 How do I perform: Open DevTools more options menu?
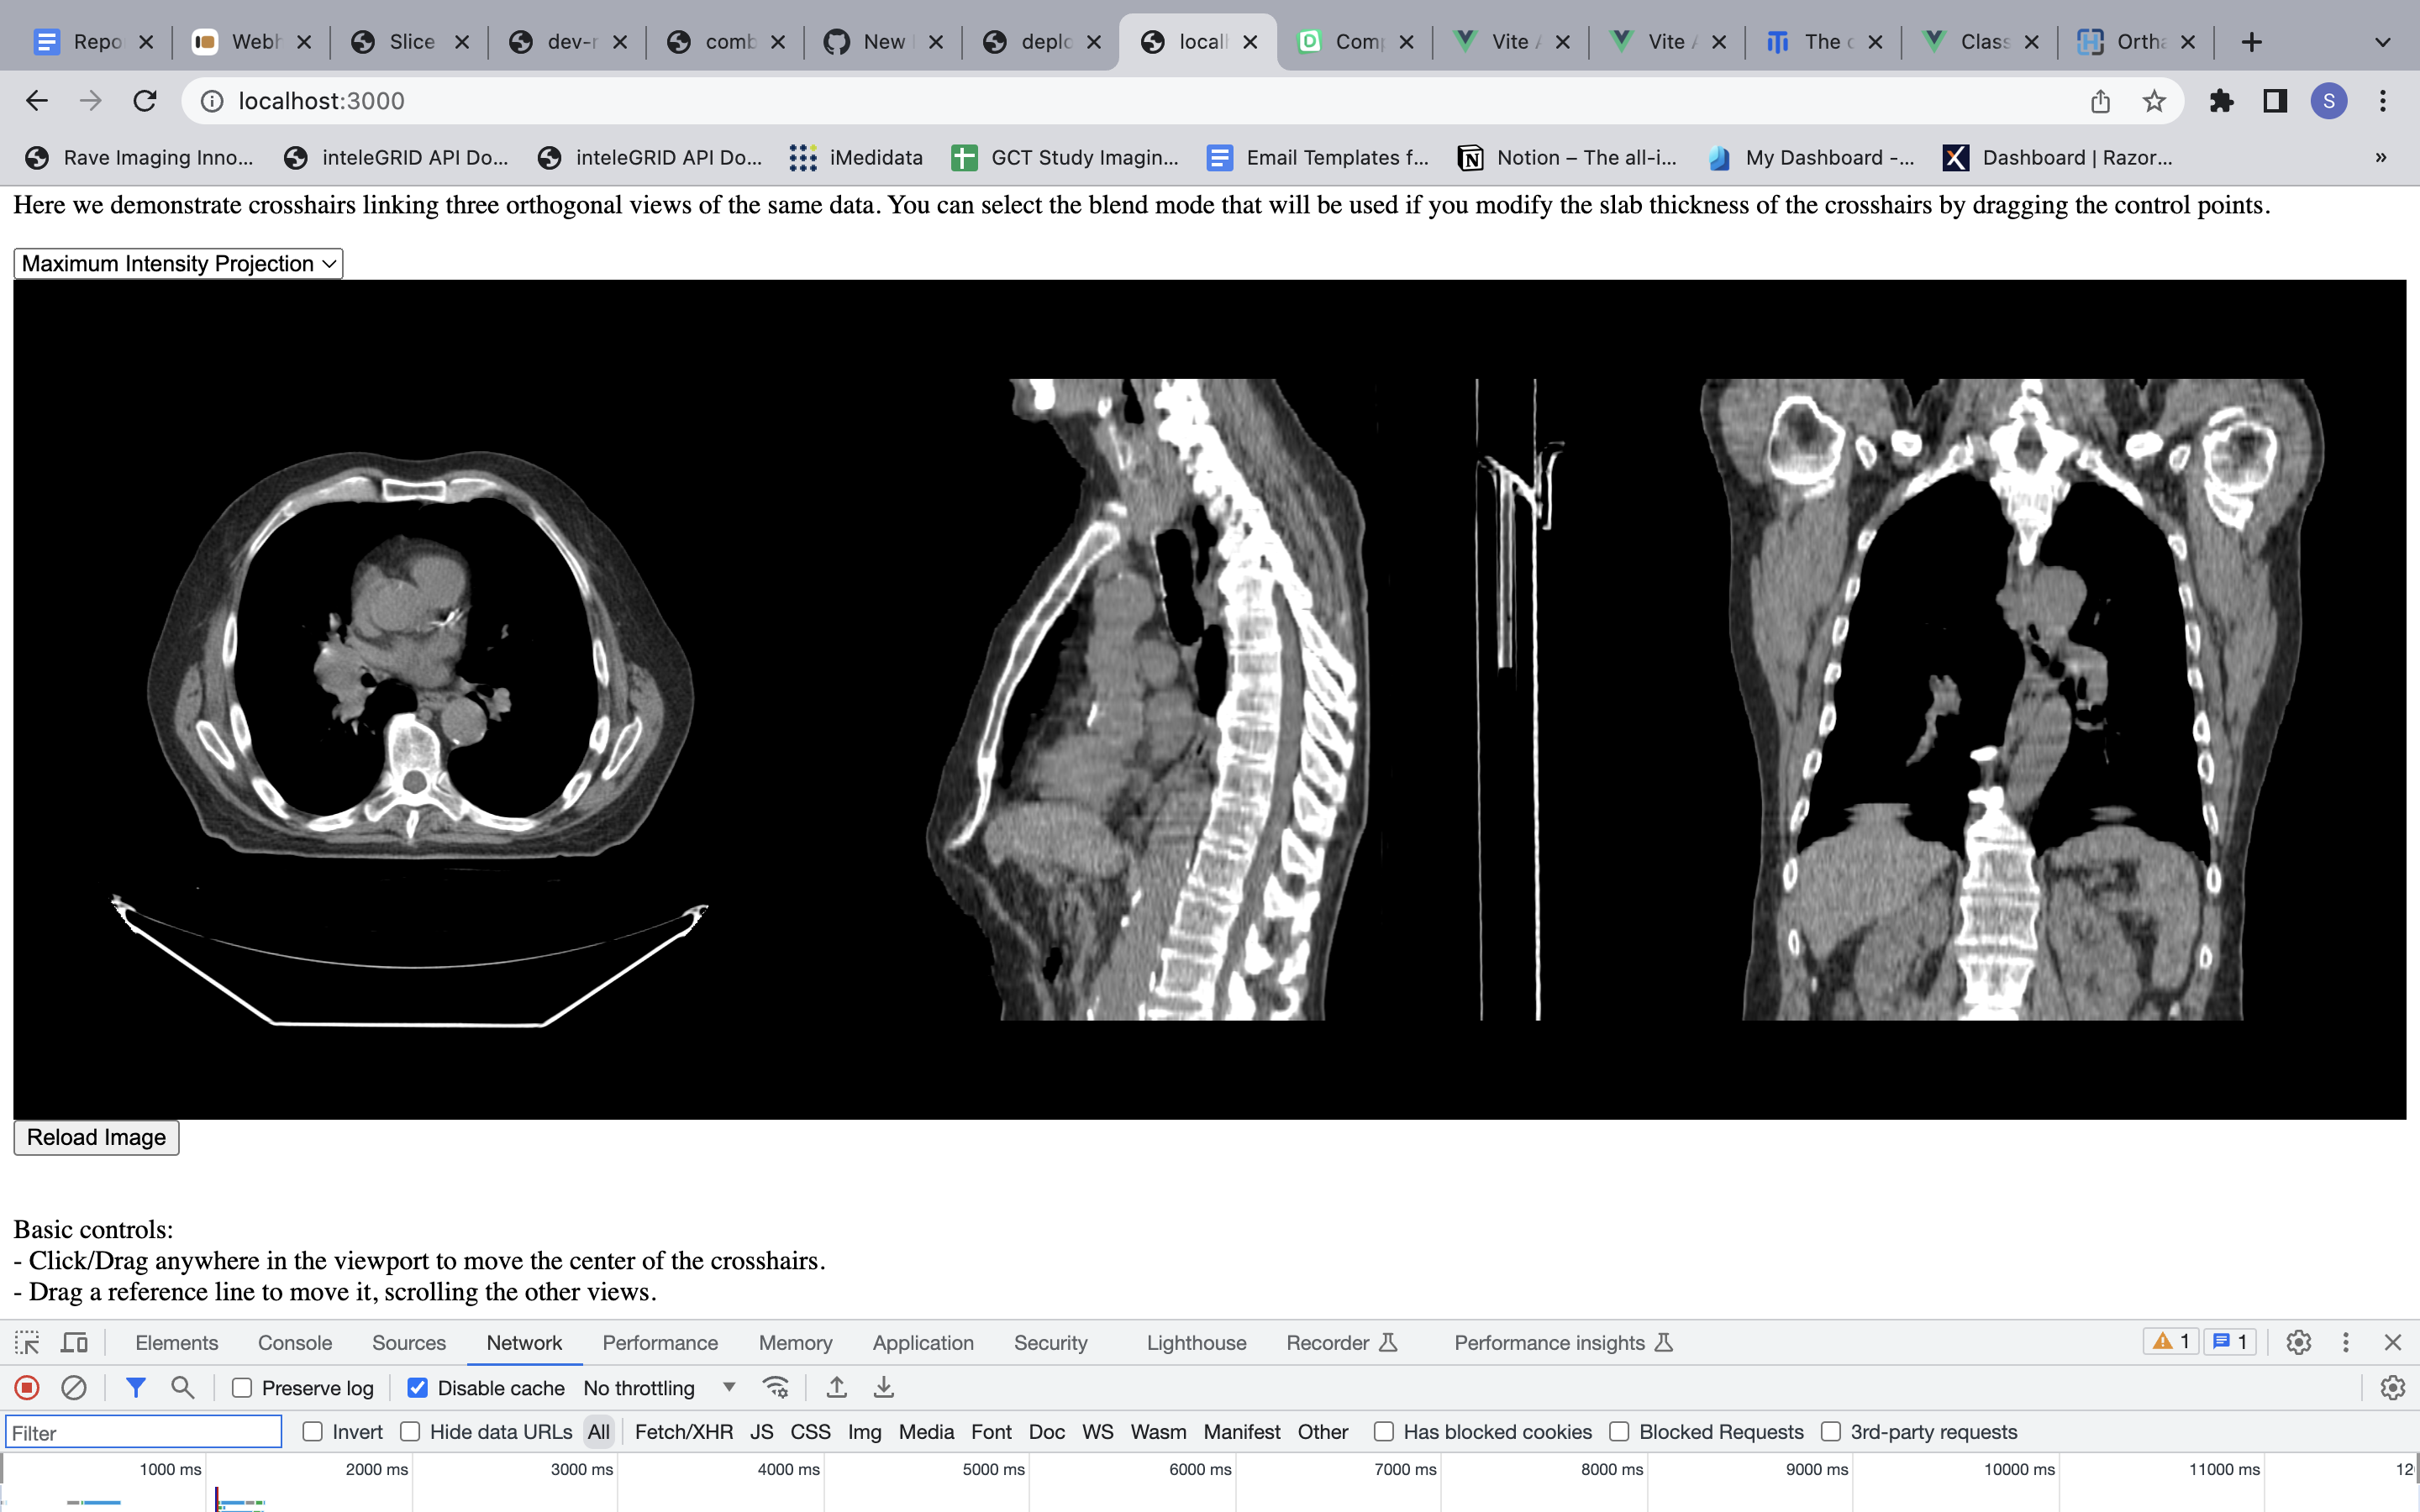tap(2345, 1343)
